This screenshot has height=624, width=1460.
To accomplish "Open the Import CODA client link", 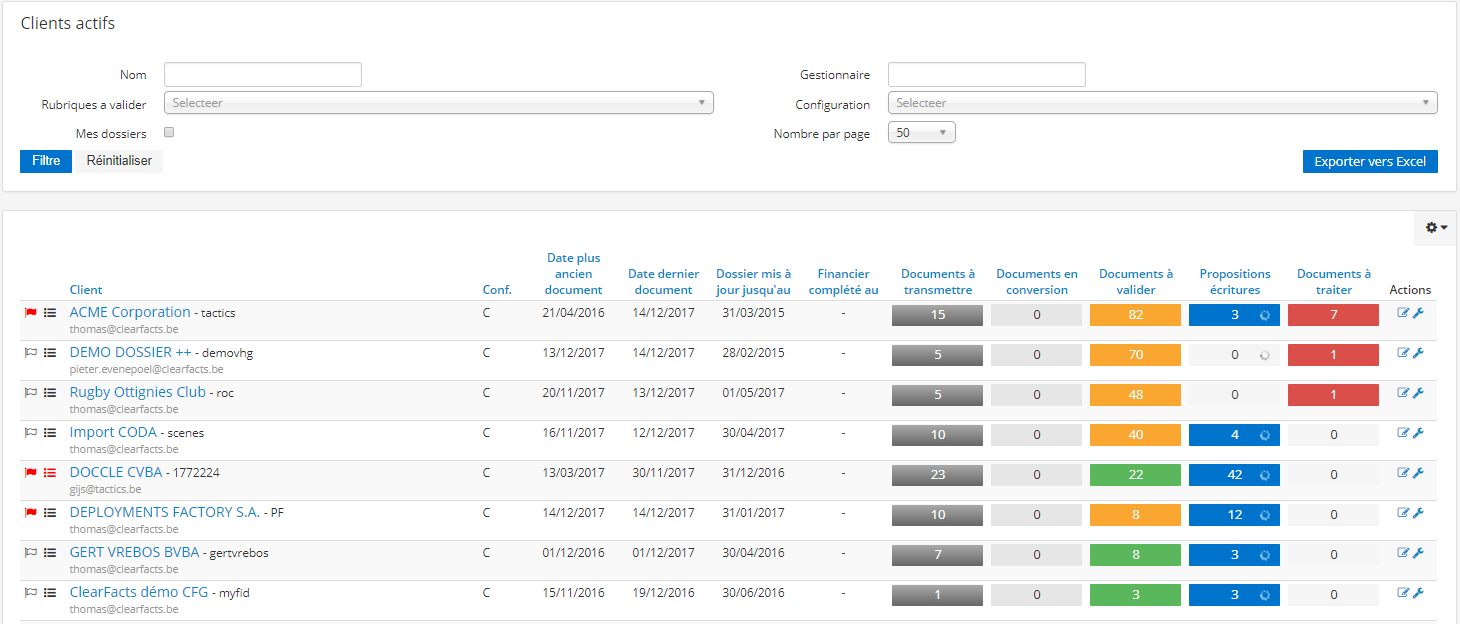I will pyautogui.click(x=113, y=432).
